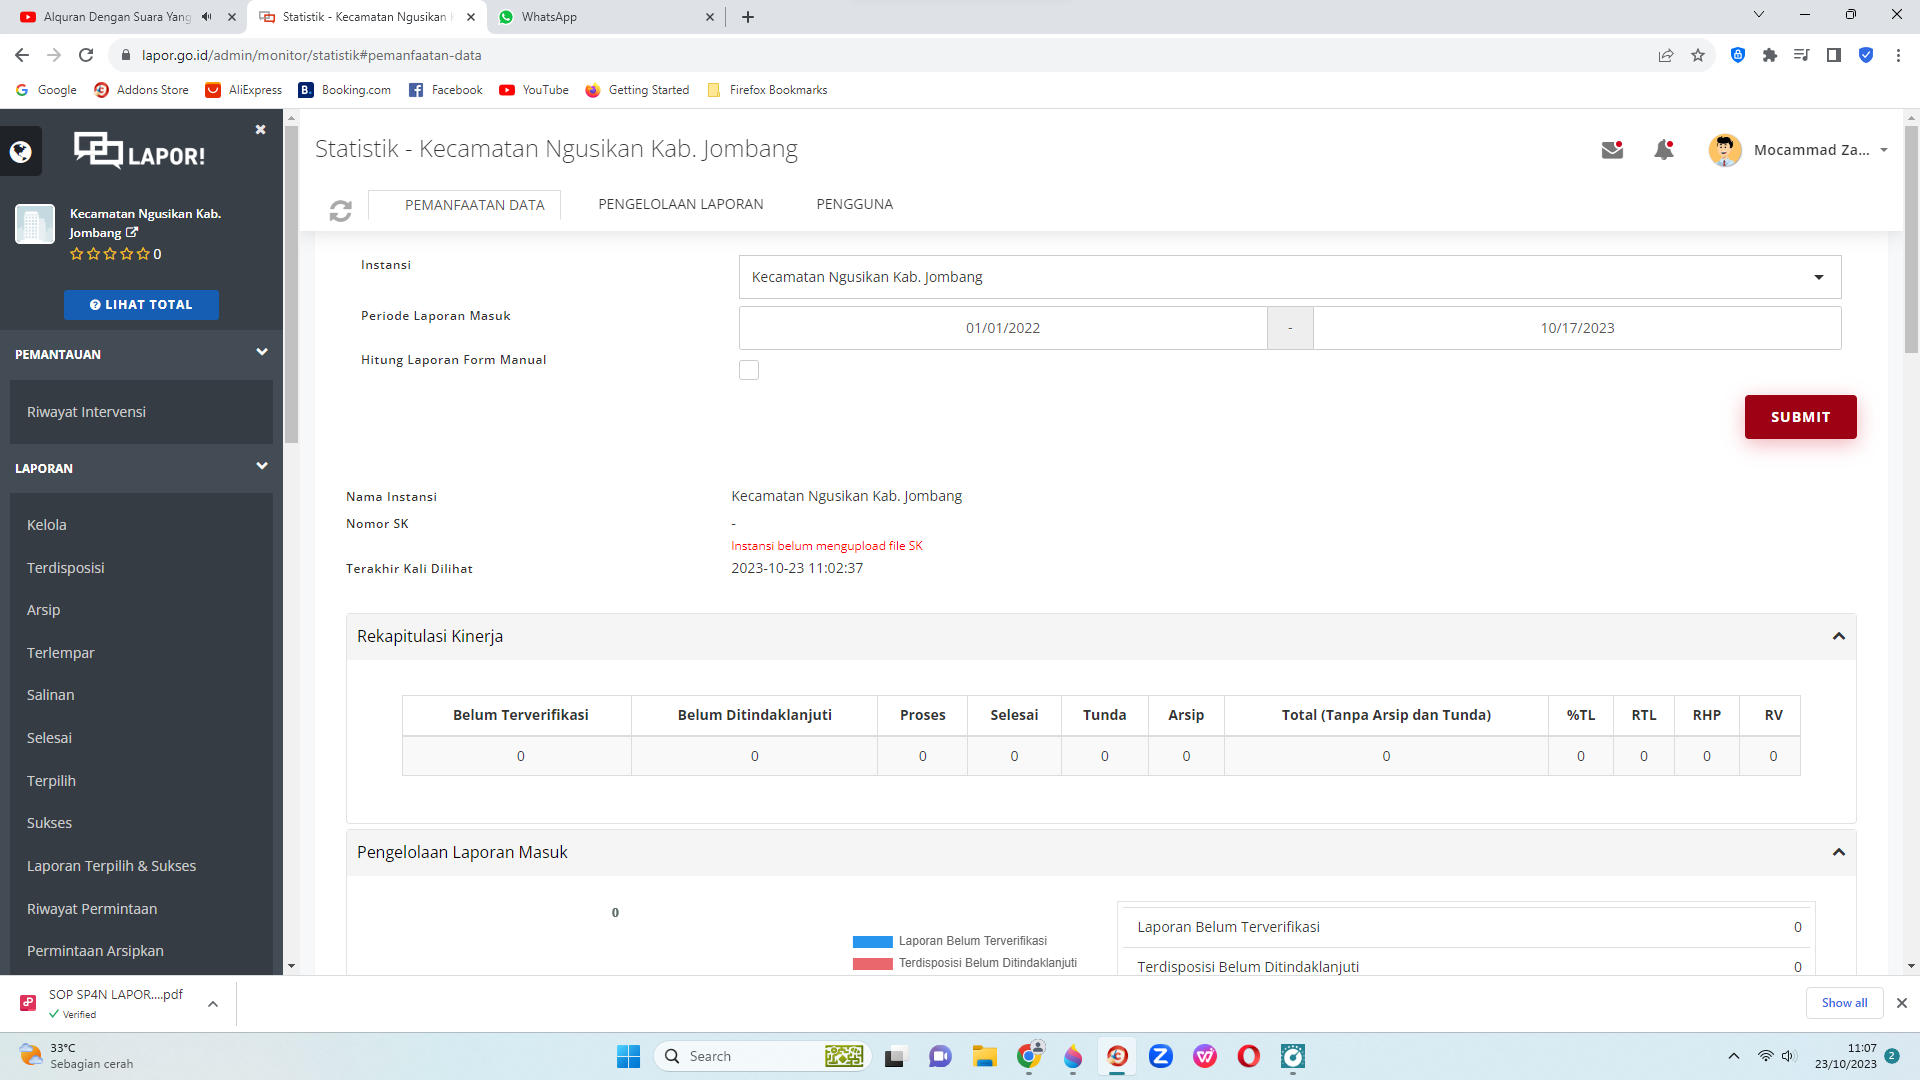Click the LAPOR! logo
Screen dimensions: 1920x1080
(140, 152)
